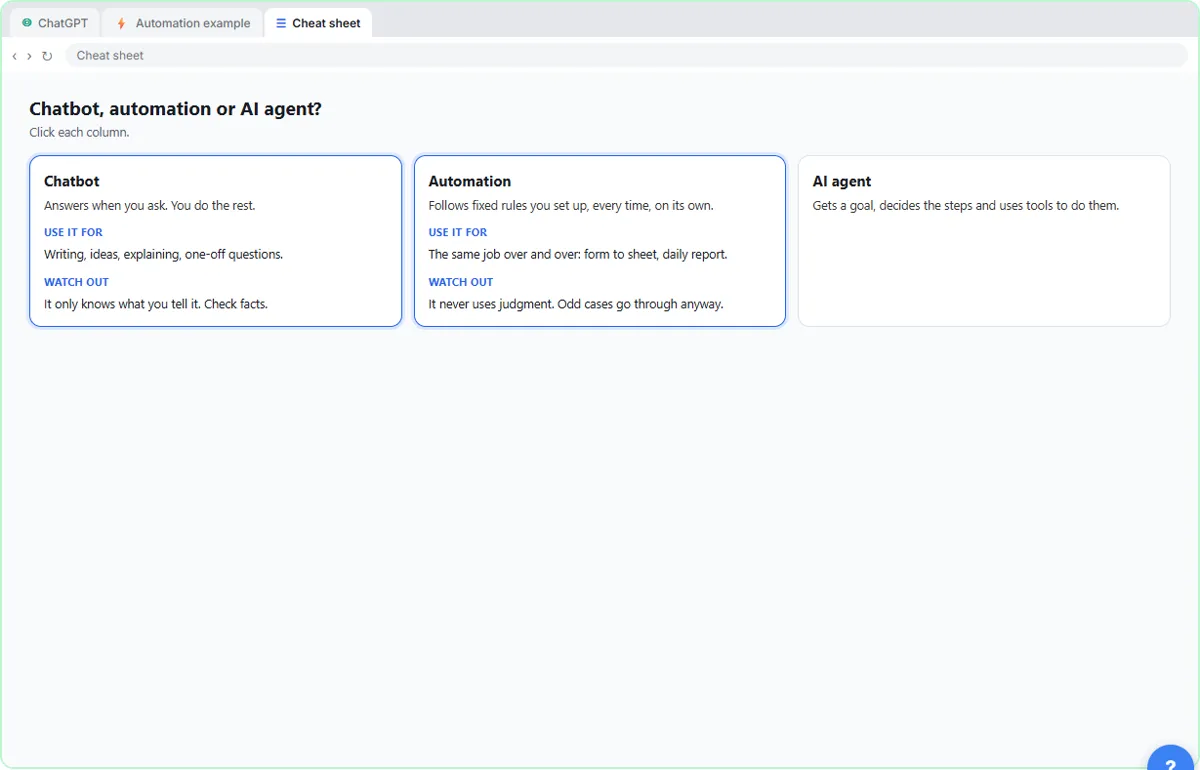Click the Chatbot 'USE IT FOR' label
This screenshot has width=1200, height=770.
[x=73, y=232]
